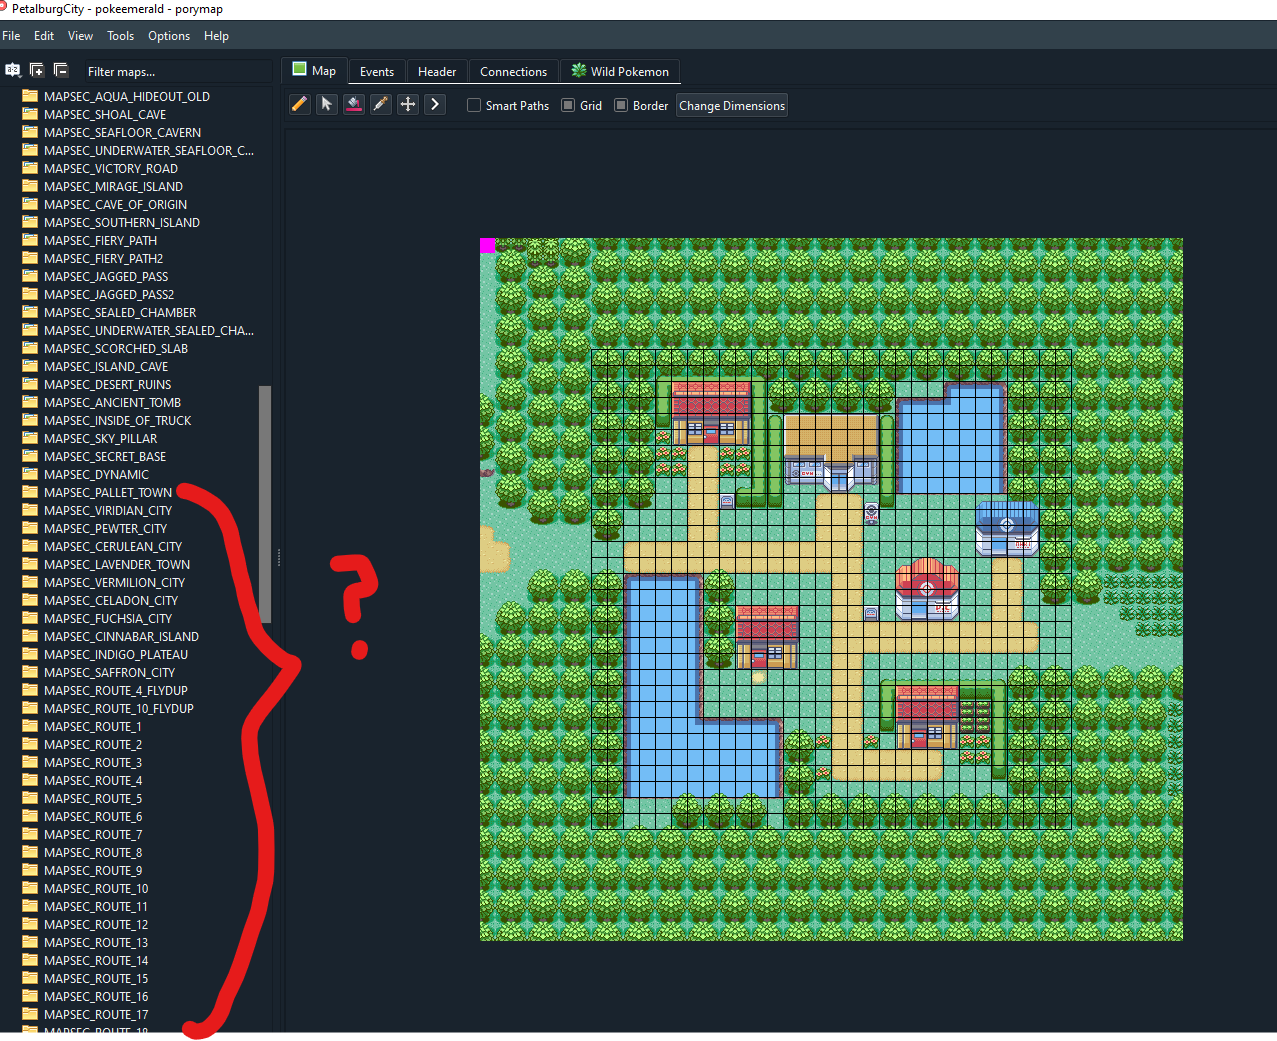Select the Pointer selection tool
This screenshot has height=1041, width=1277.
click(326, 105)
